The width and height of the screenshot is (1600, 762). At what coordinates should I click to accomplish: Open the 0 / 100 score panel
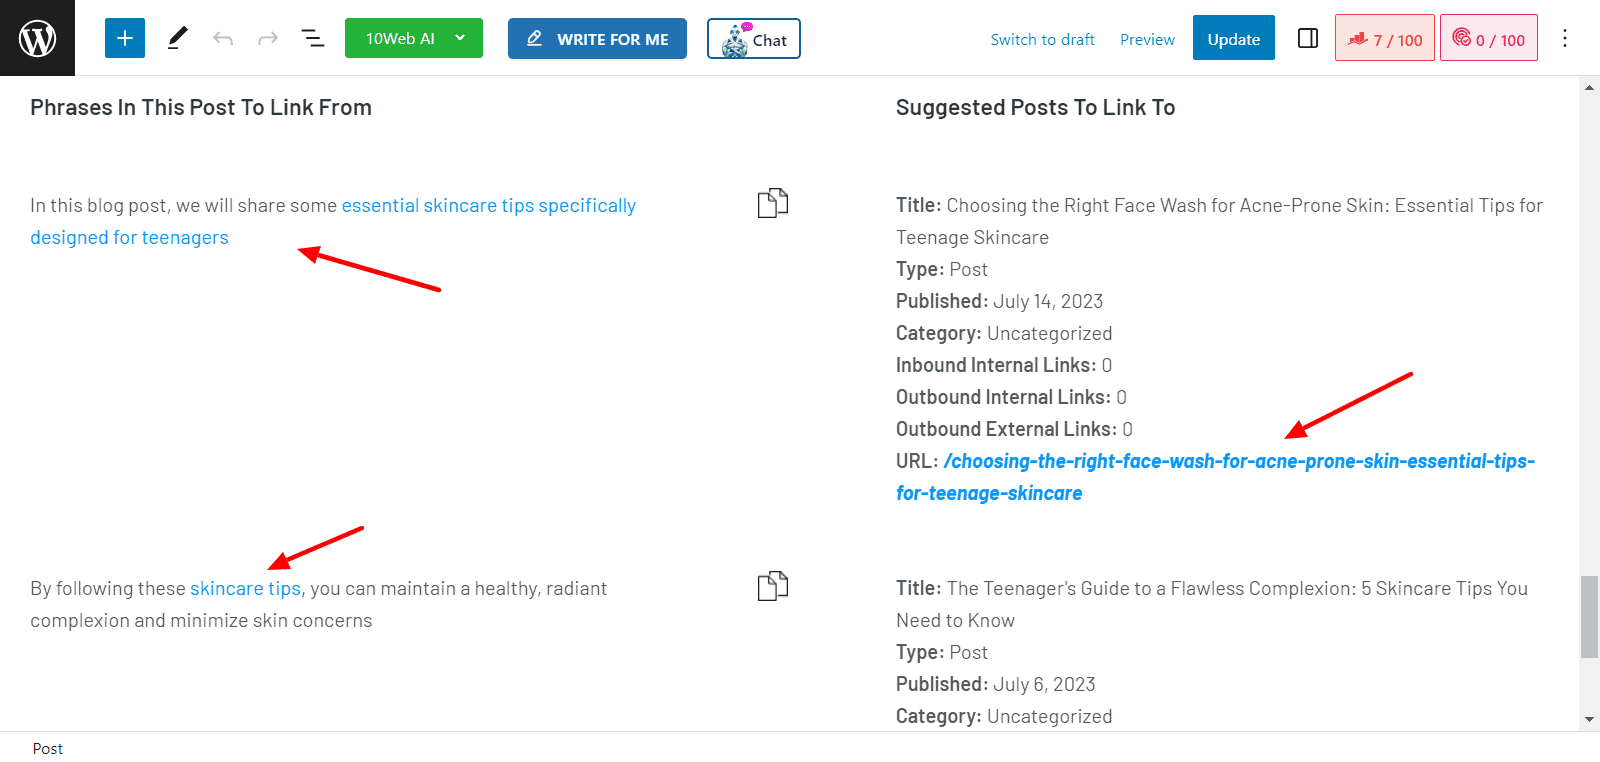click(x=1489, y=39)
